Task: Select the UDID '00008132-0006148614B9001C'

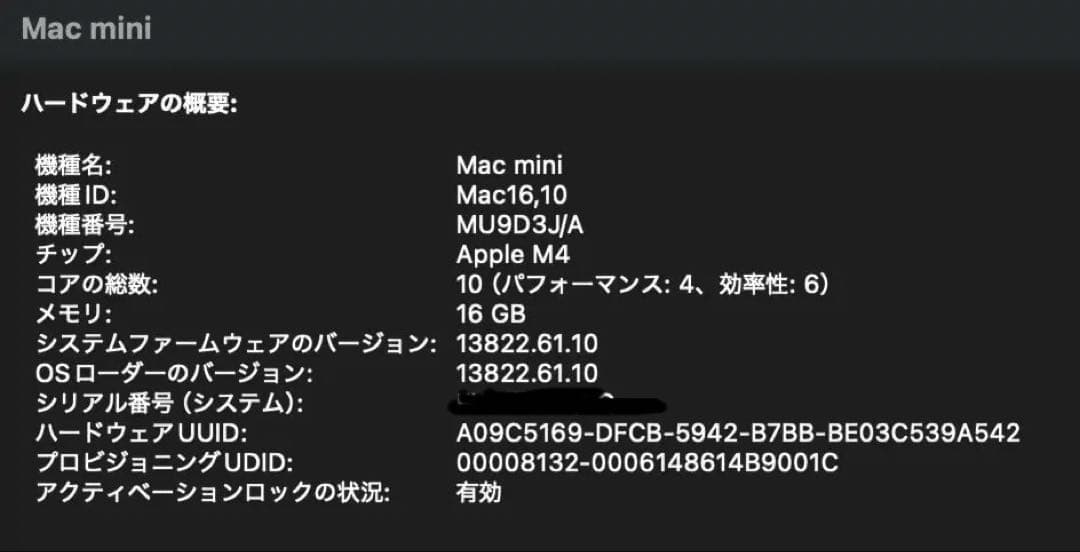Action: (x=647, y=463)
